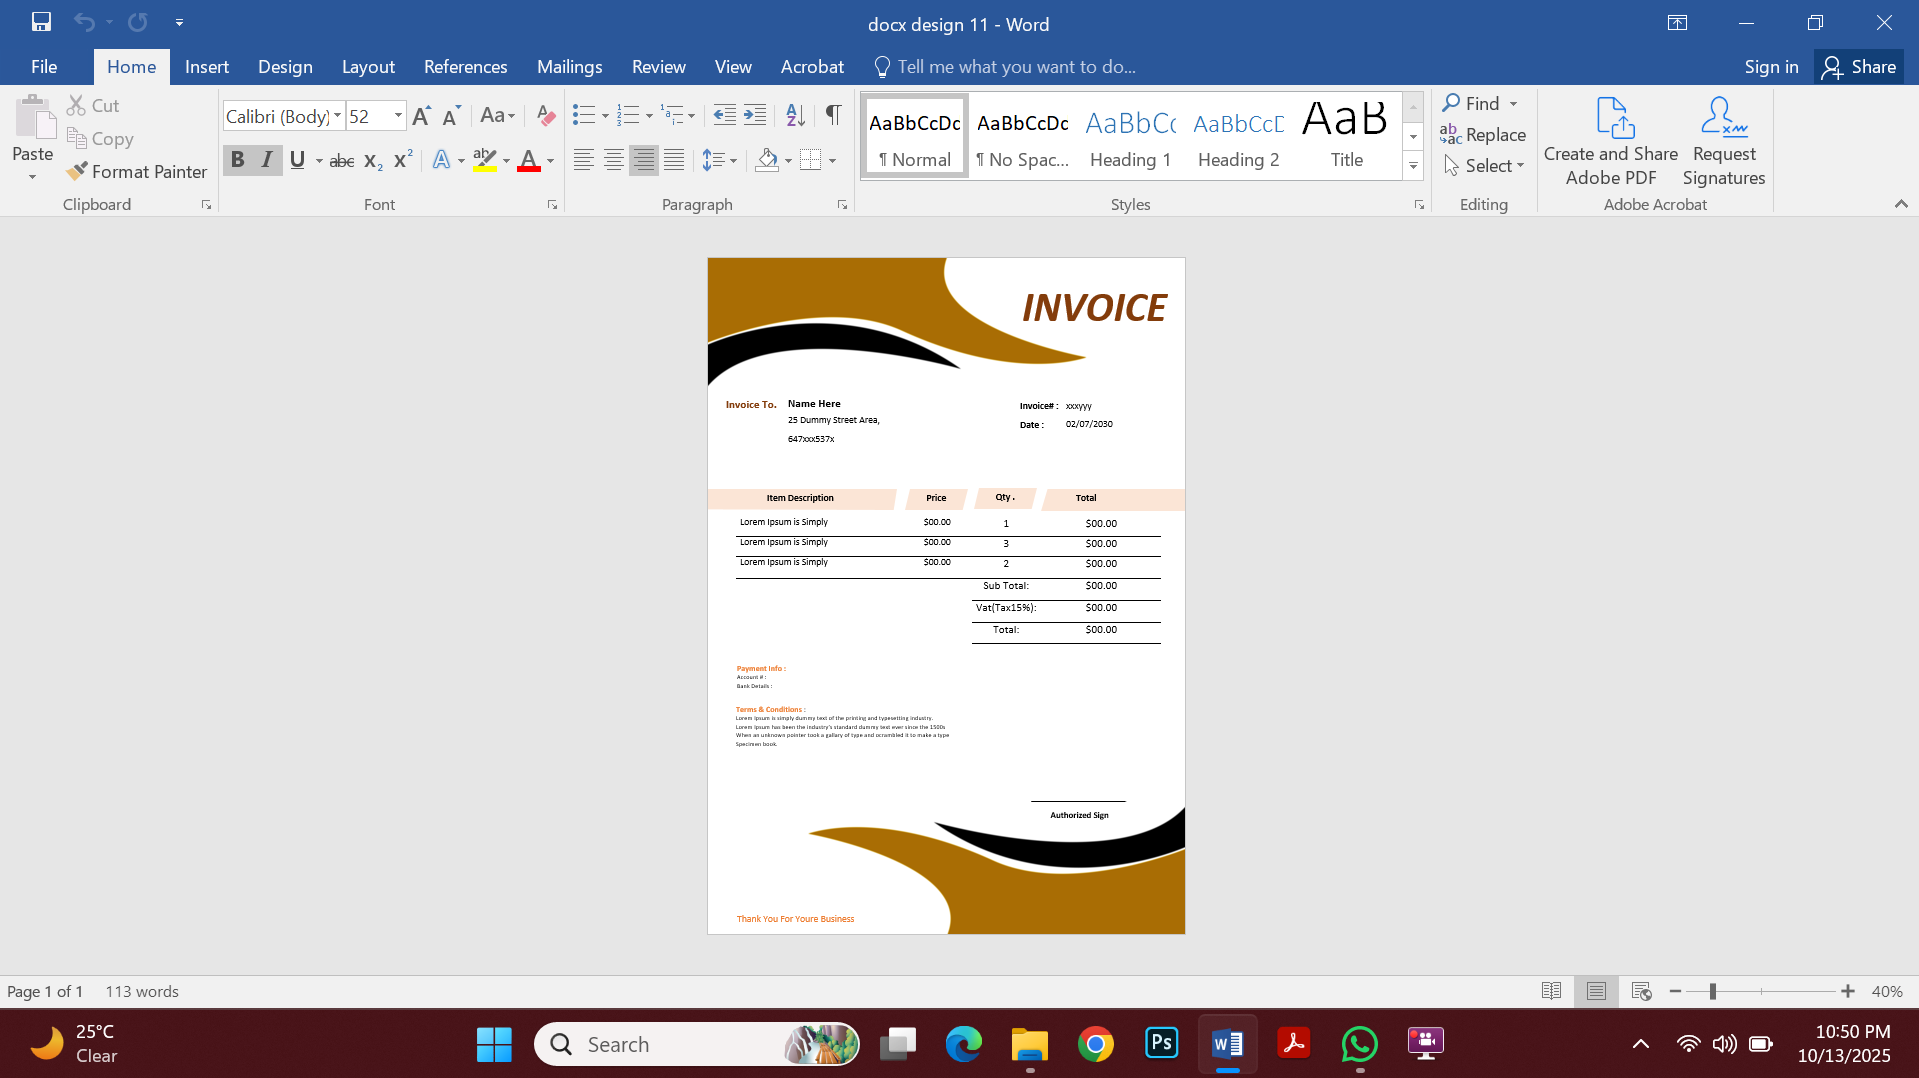Click the Clear All Formatting icon
The height and width of the screenshot is (1078, 1919).
click(545, 115)
